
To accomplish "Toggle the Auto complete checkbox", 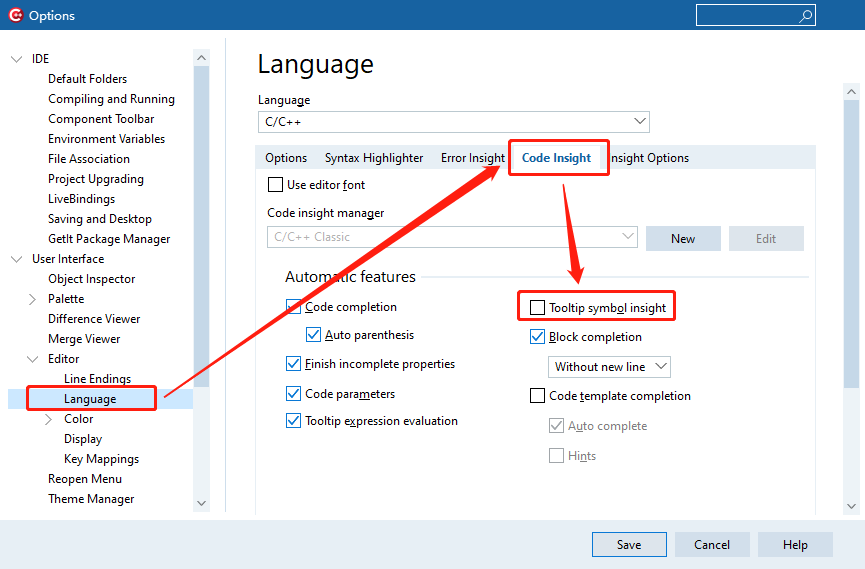I will click(557, 426).
